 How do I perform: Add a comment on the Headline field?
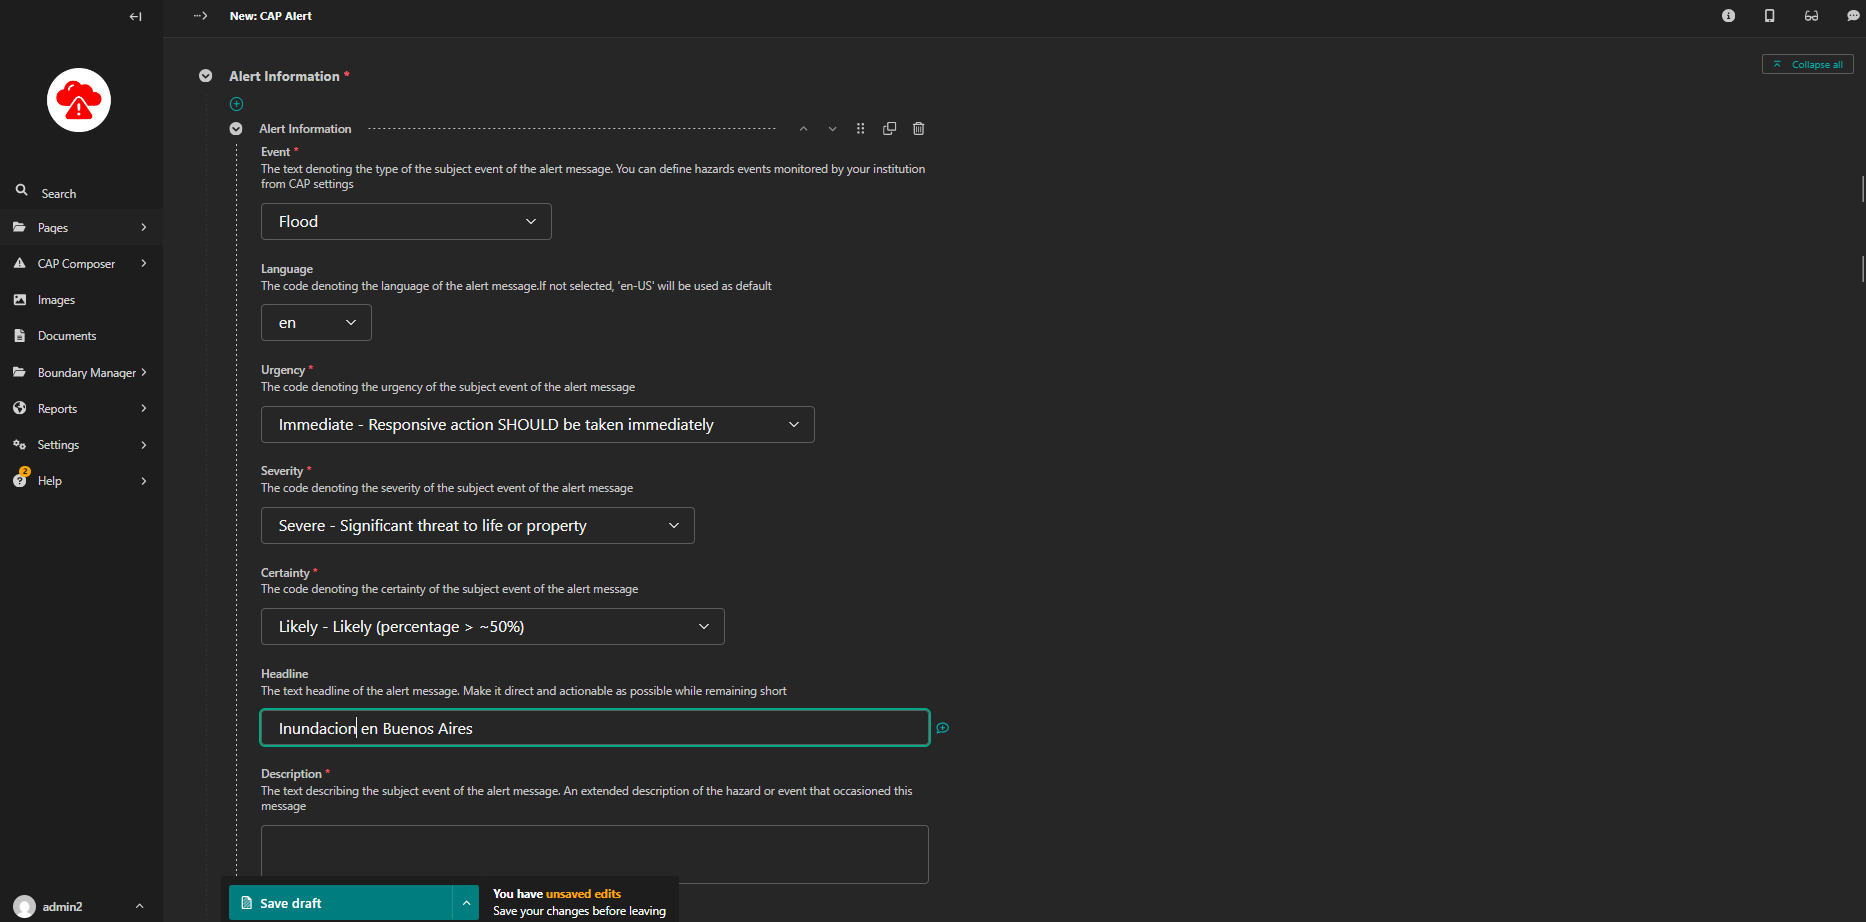tap(942, 728)
